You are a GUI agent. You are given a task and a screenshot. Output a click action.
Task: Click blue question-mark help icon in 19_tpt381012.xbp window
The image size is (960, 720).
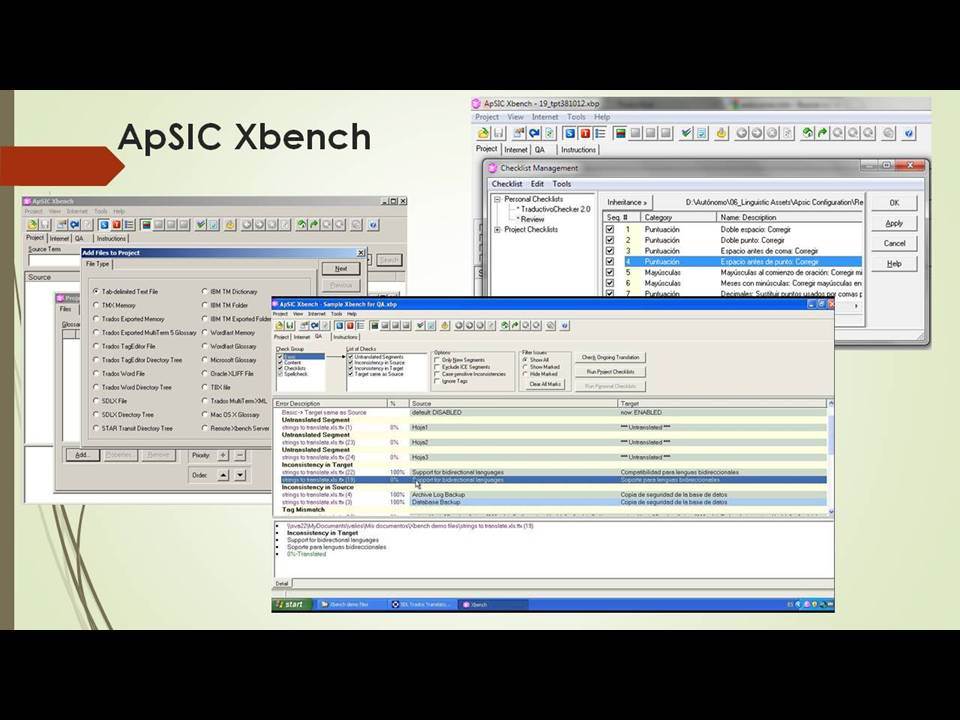(909, 133)
